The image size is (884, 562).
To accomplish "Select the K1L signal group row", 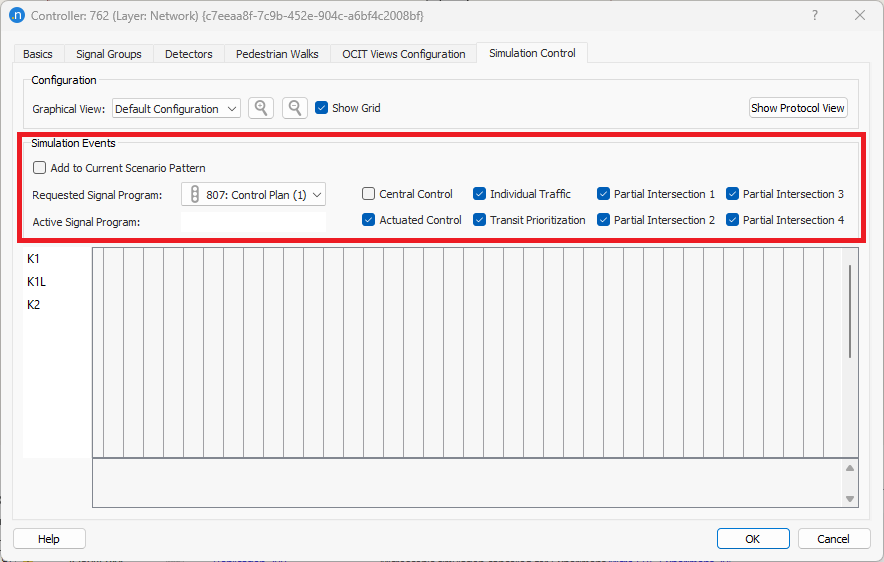I will [37, 281].
